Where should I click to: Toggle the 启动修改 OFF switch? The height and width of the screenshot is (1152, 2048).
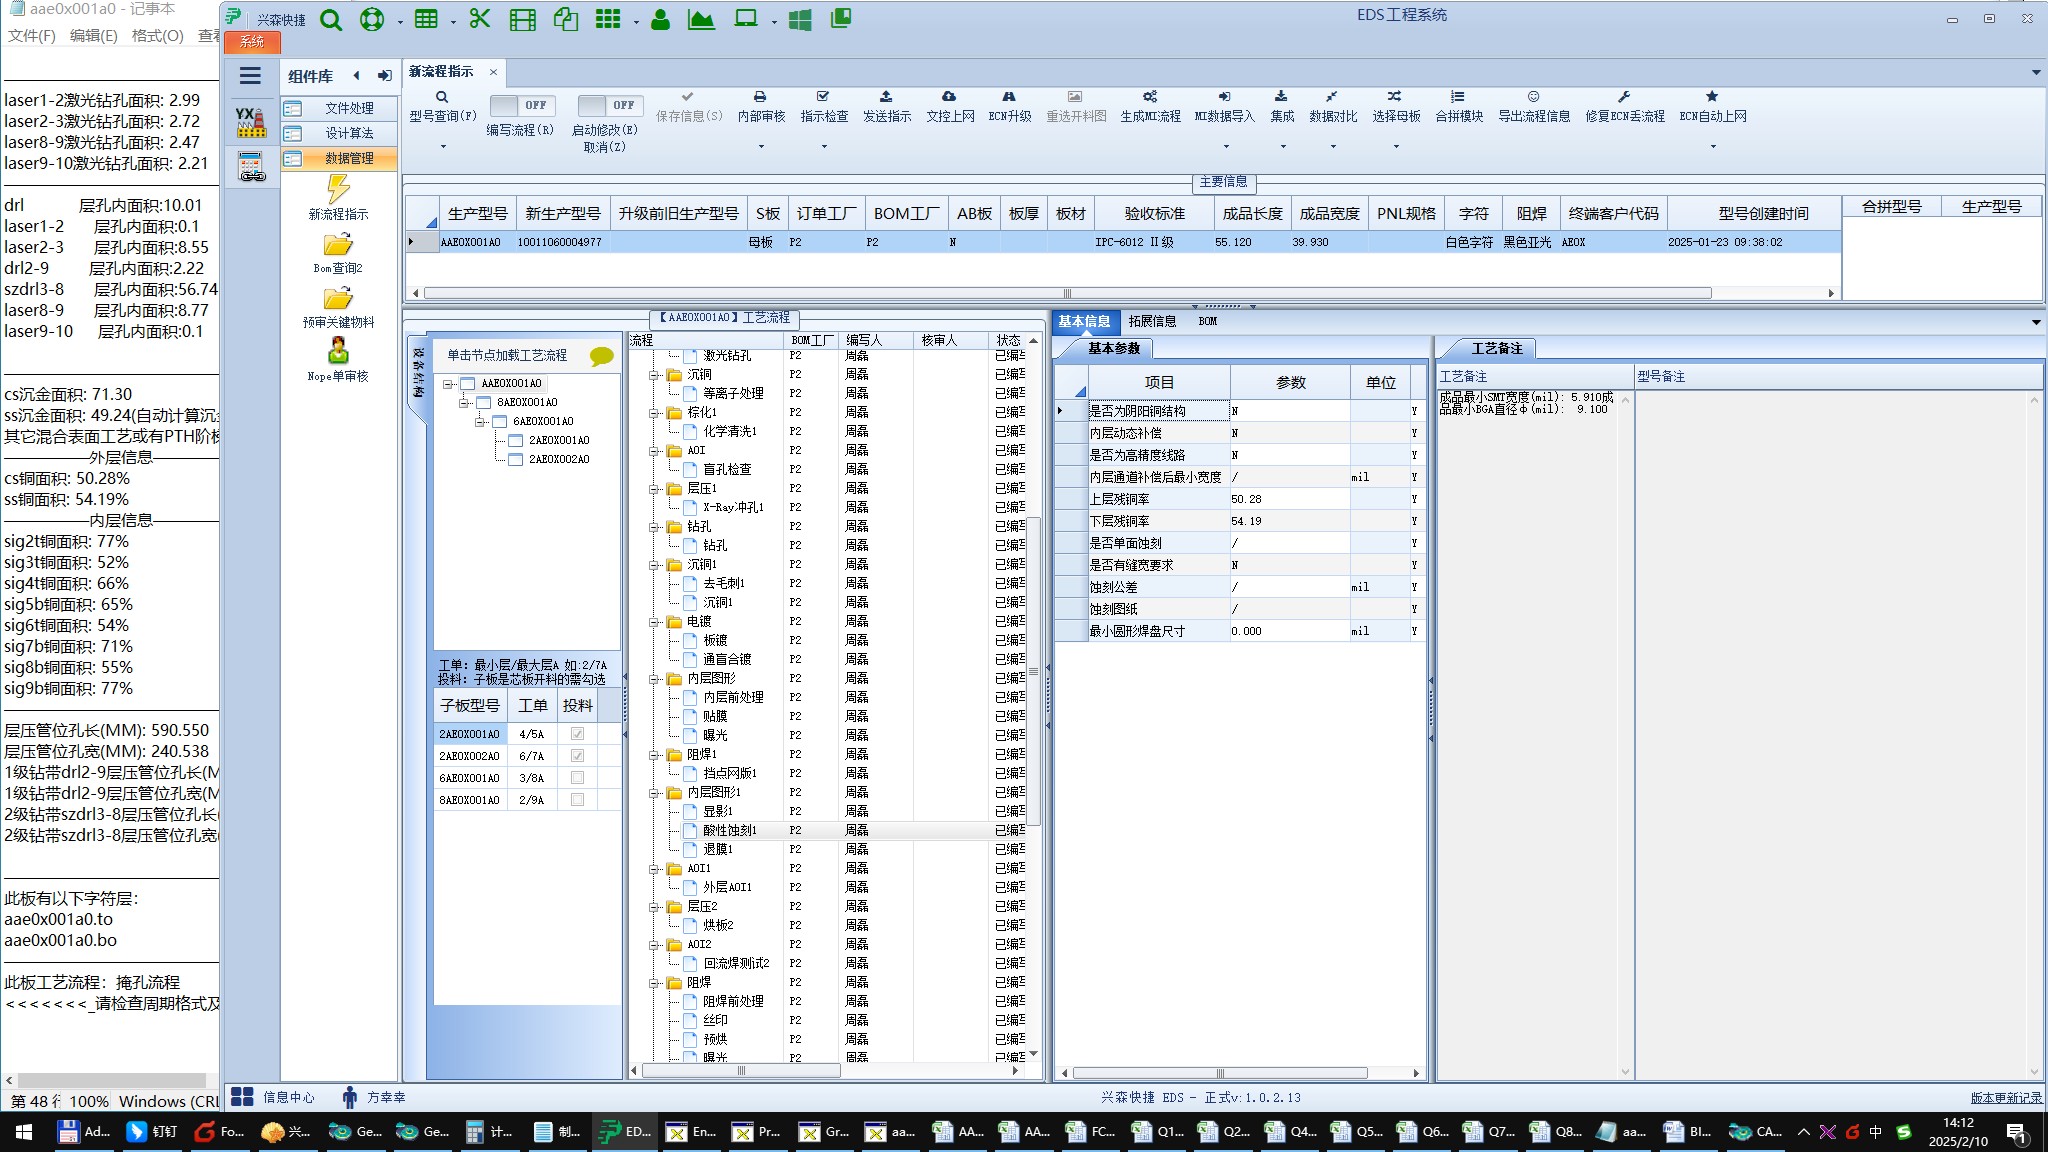pos(610,105)
